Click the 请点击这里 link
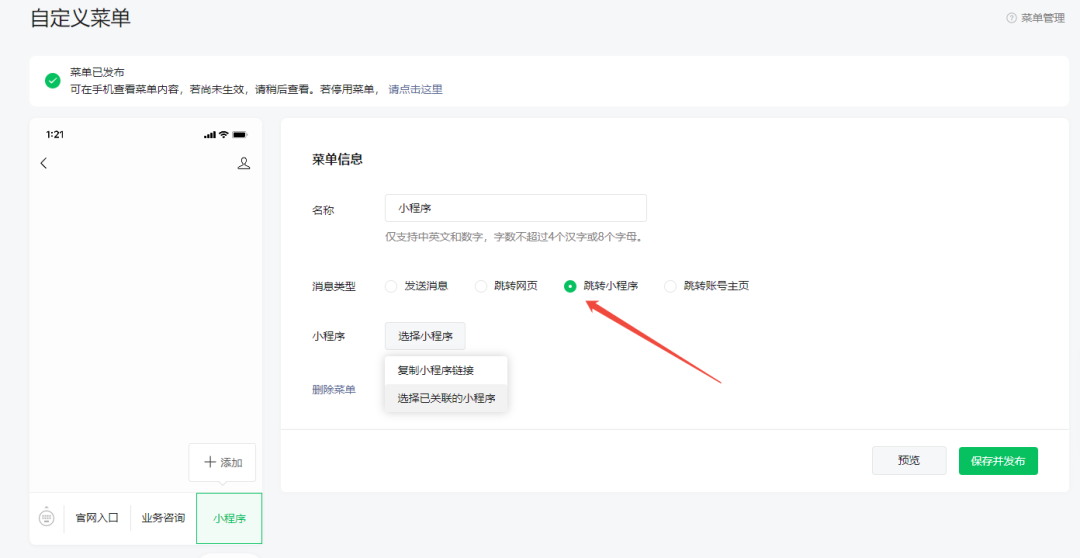Screen dimensions: 1080x558 415,89
